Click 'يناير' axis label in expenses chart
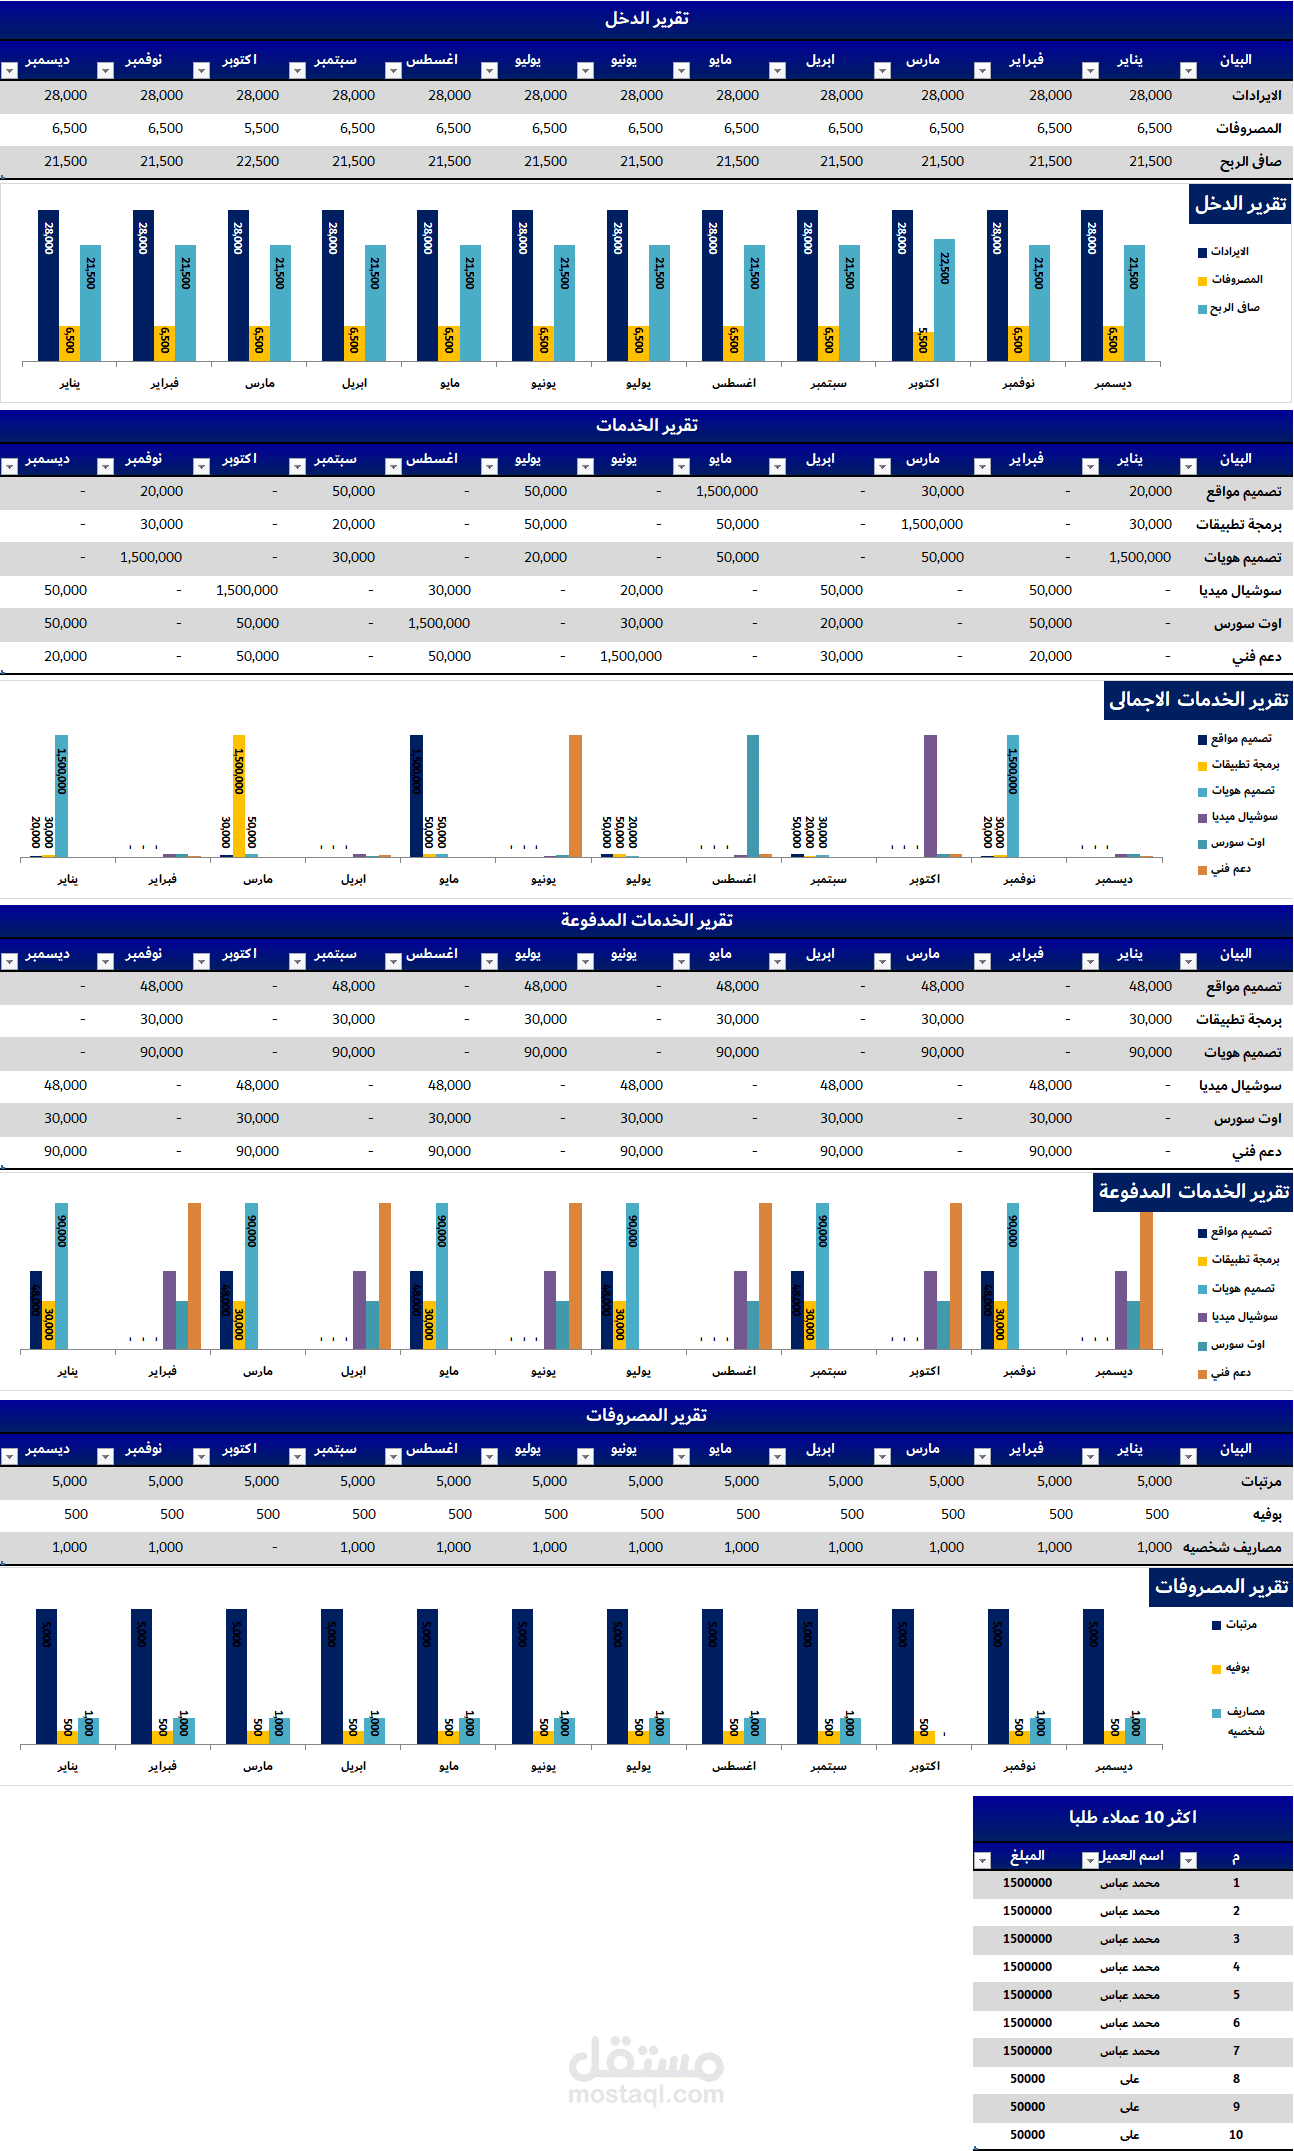 pos(67,1767)
